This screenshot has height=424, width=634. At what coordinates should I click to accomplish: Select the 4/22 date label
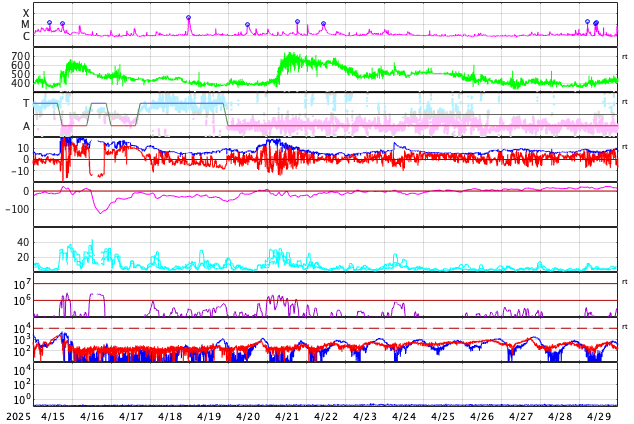coord(326,417)
